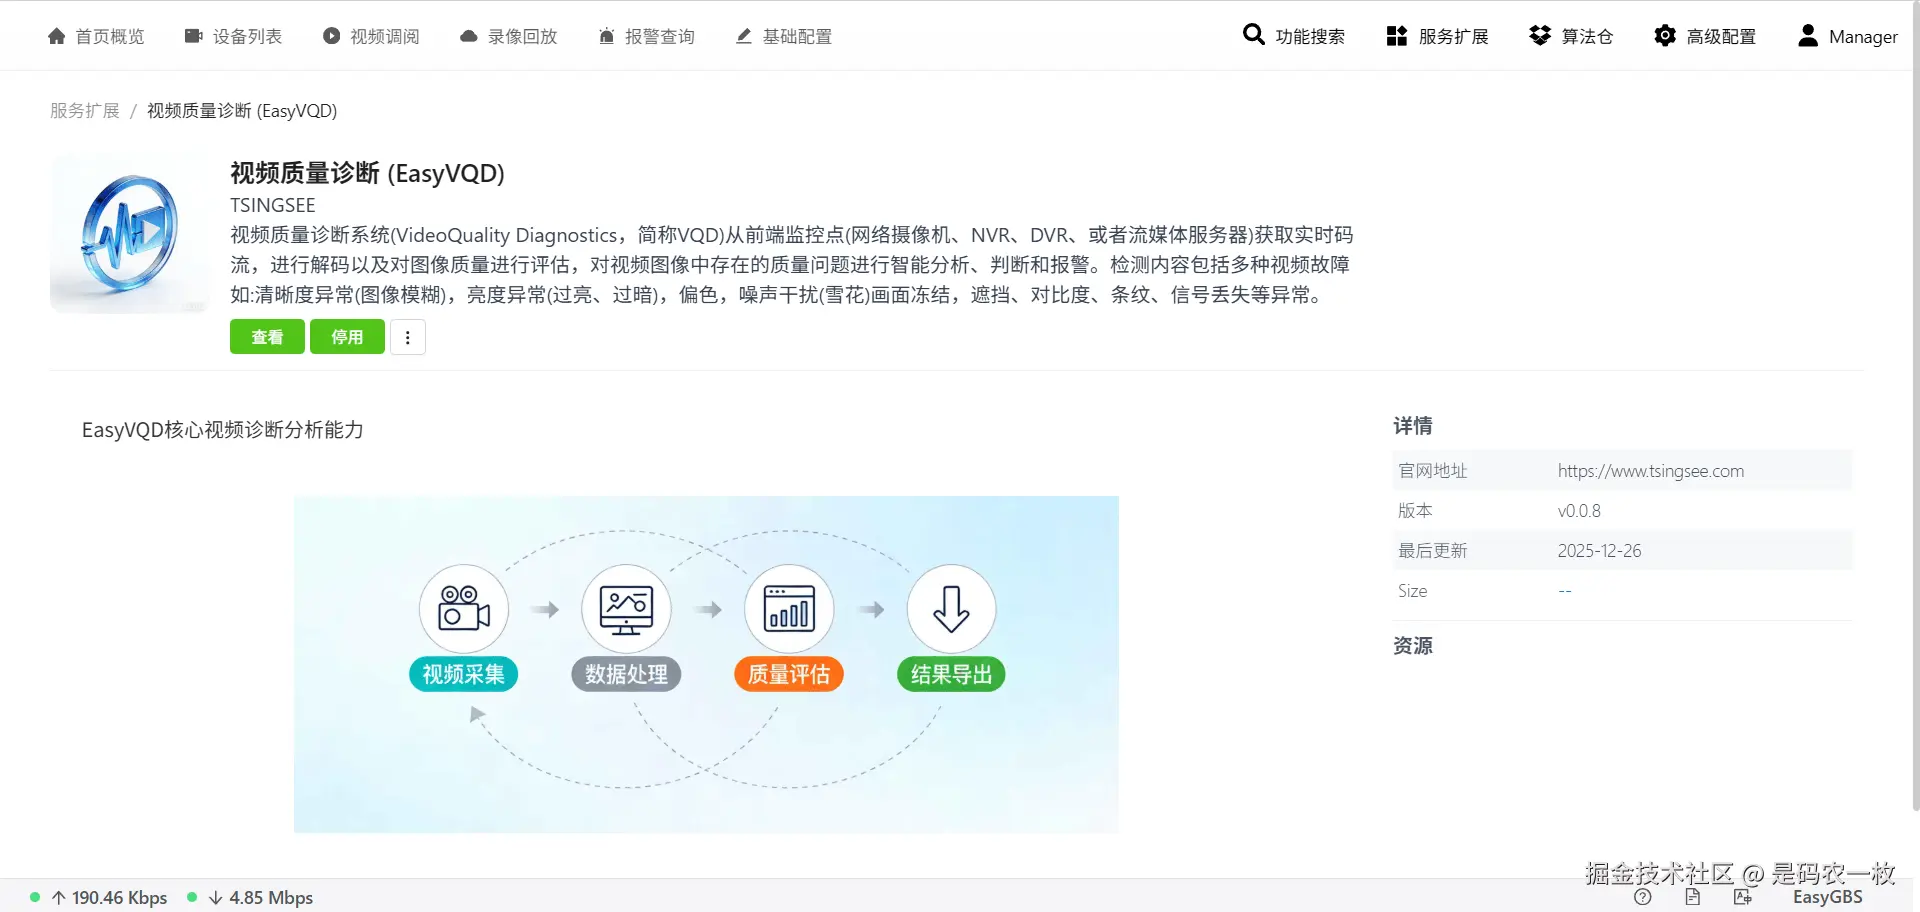Image resolution: width=1920 pixels, height=912 pixels.
Task: Open the Manager user account menu
Action: [1847, 36]
